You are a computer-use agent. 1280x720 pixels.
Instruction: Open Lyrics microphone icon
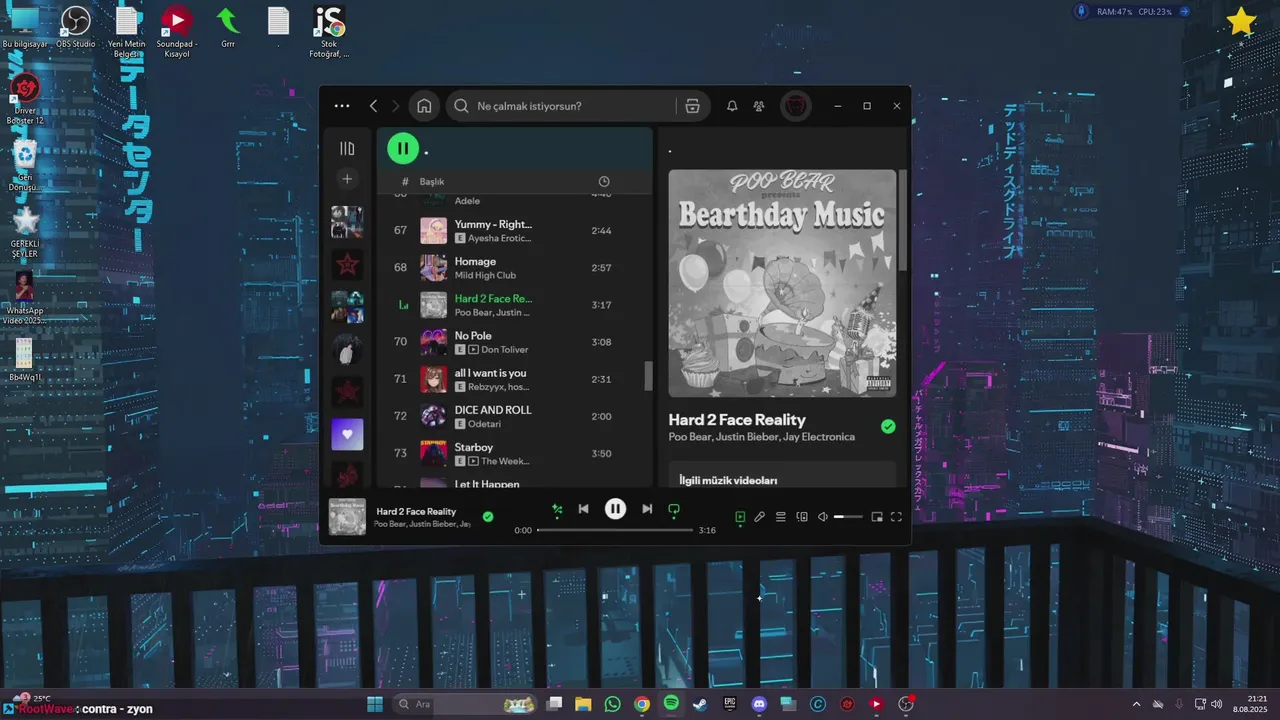coord(760,517)
